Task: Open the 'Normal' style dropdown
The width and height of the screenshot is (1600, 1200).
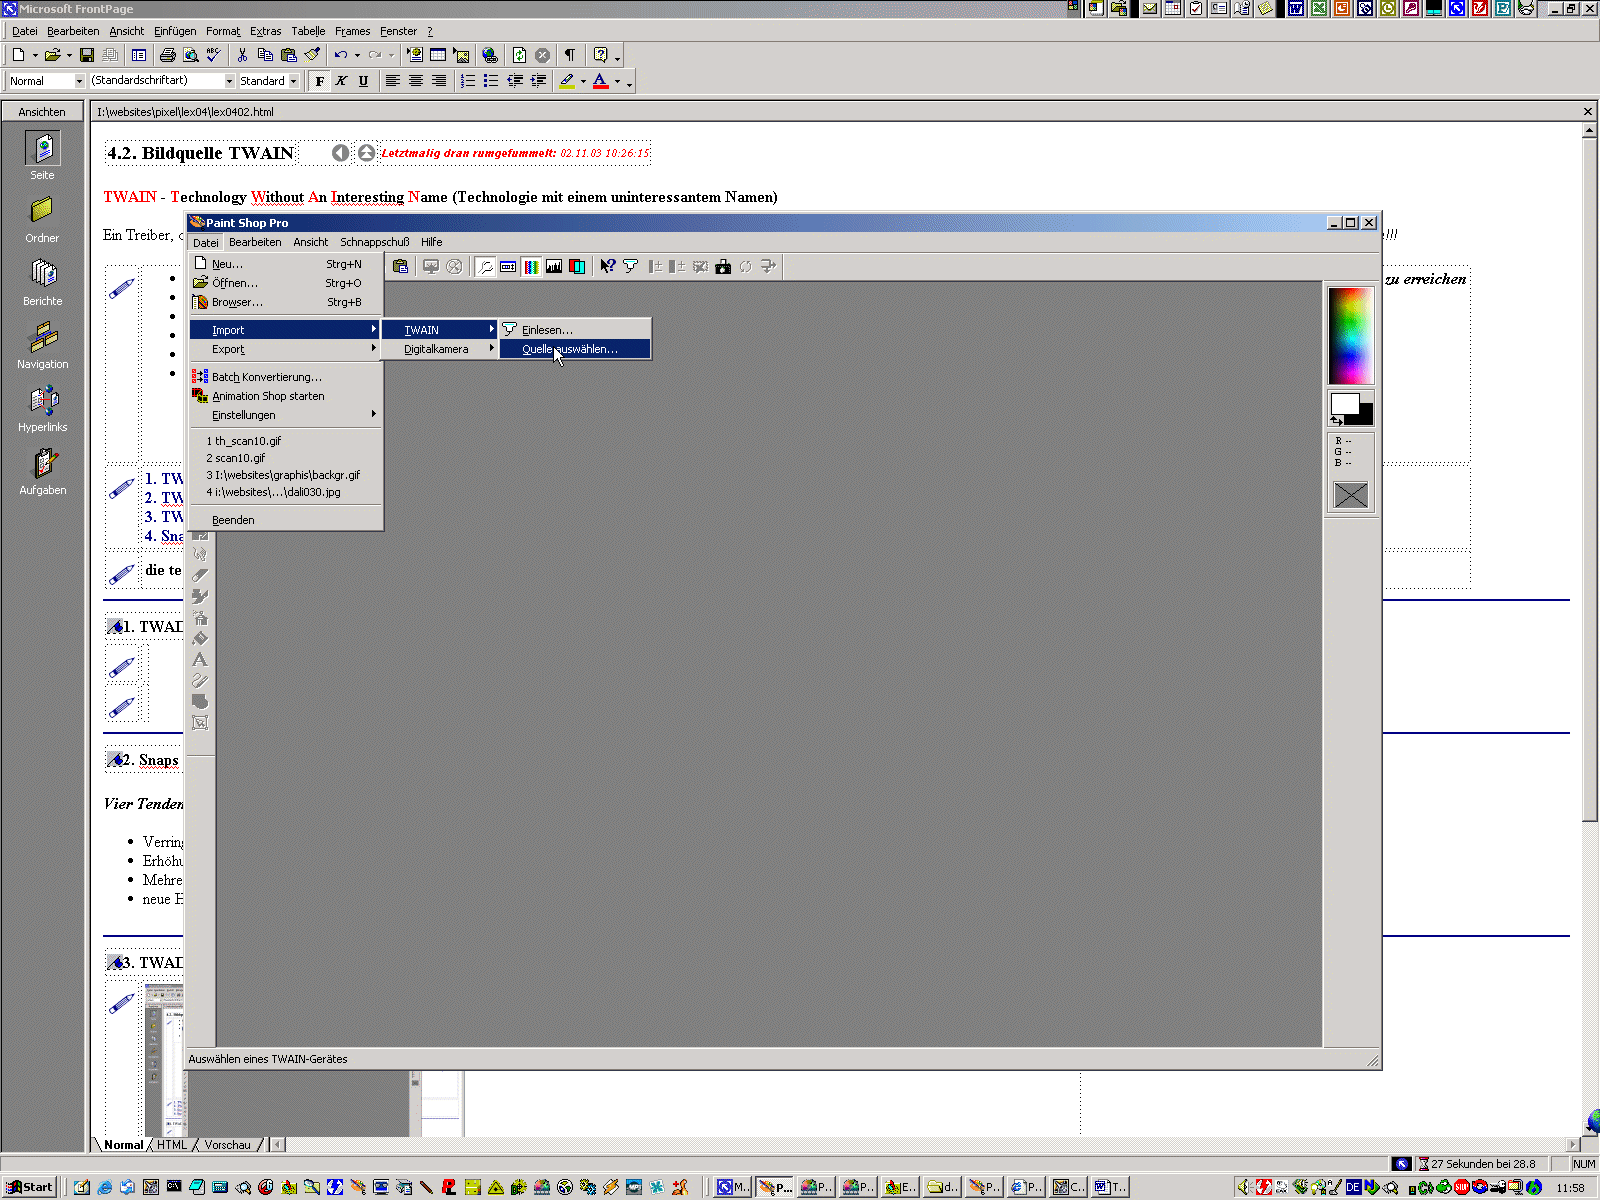Action: pos(79,81)
